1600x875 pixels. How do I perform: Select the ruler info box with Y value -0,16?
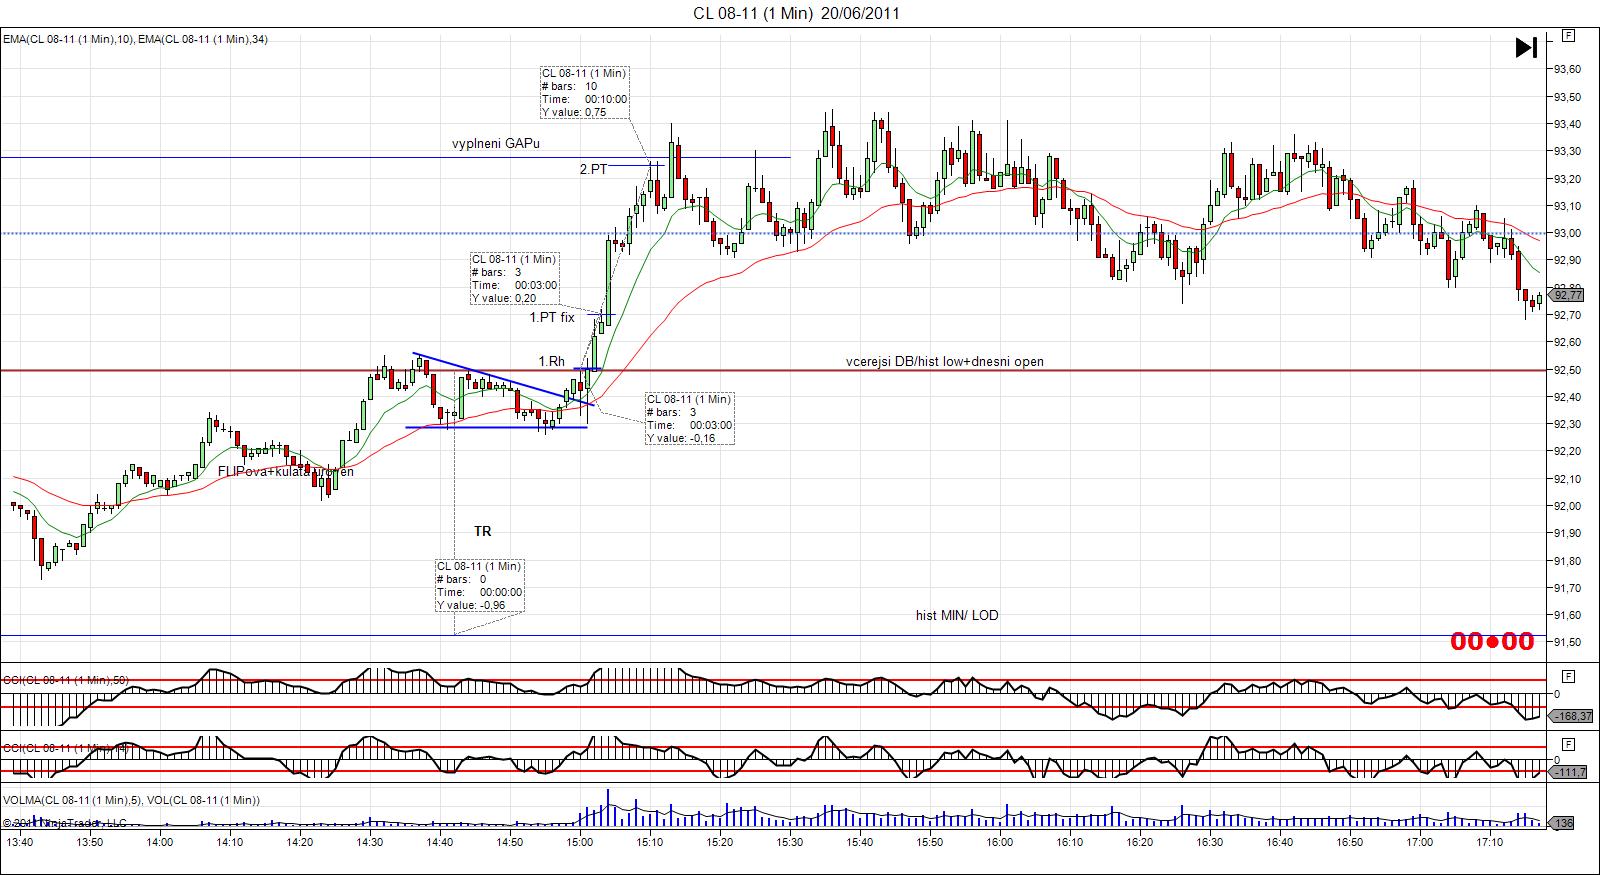coord(690,418)
